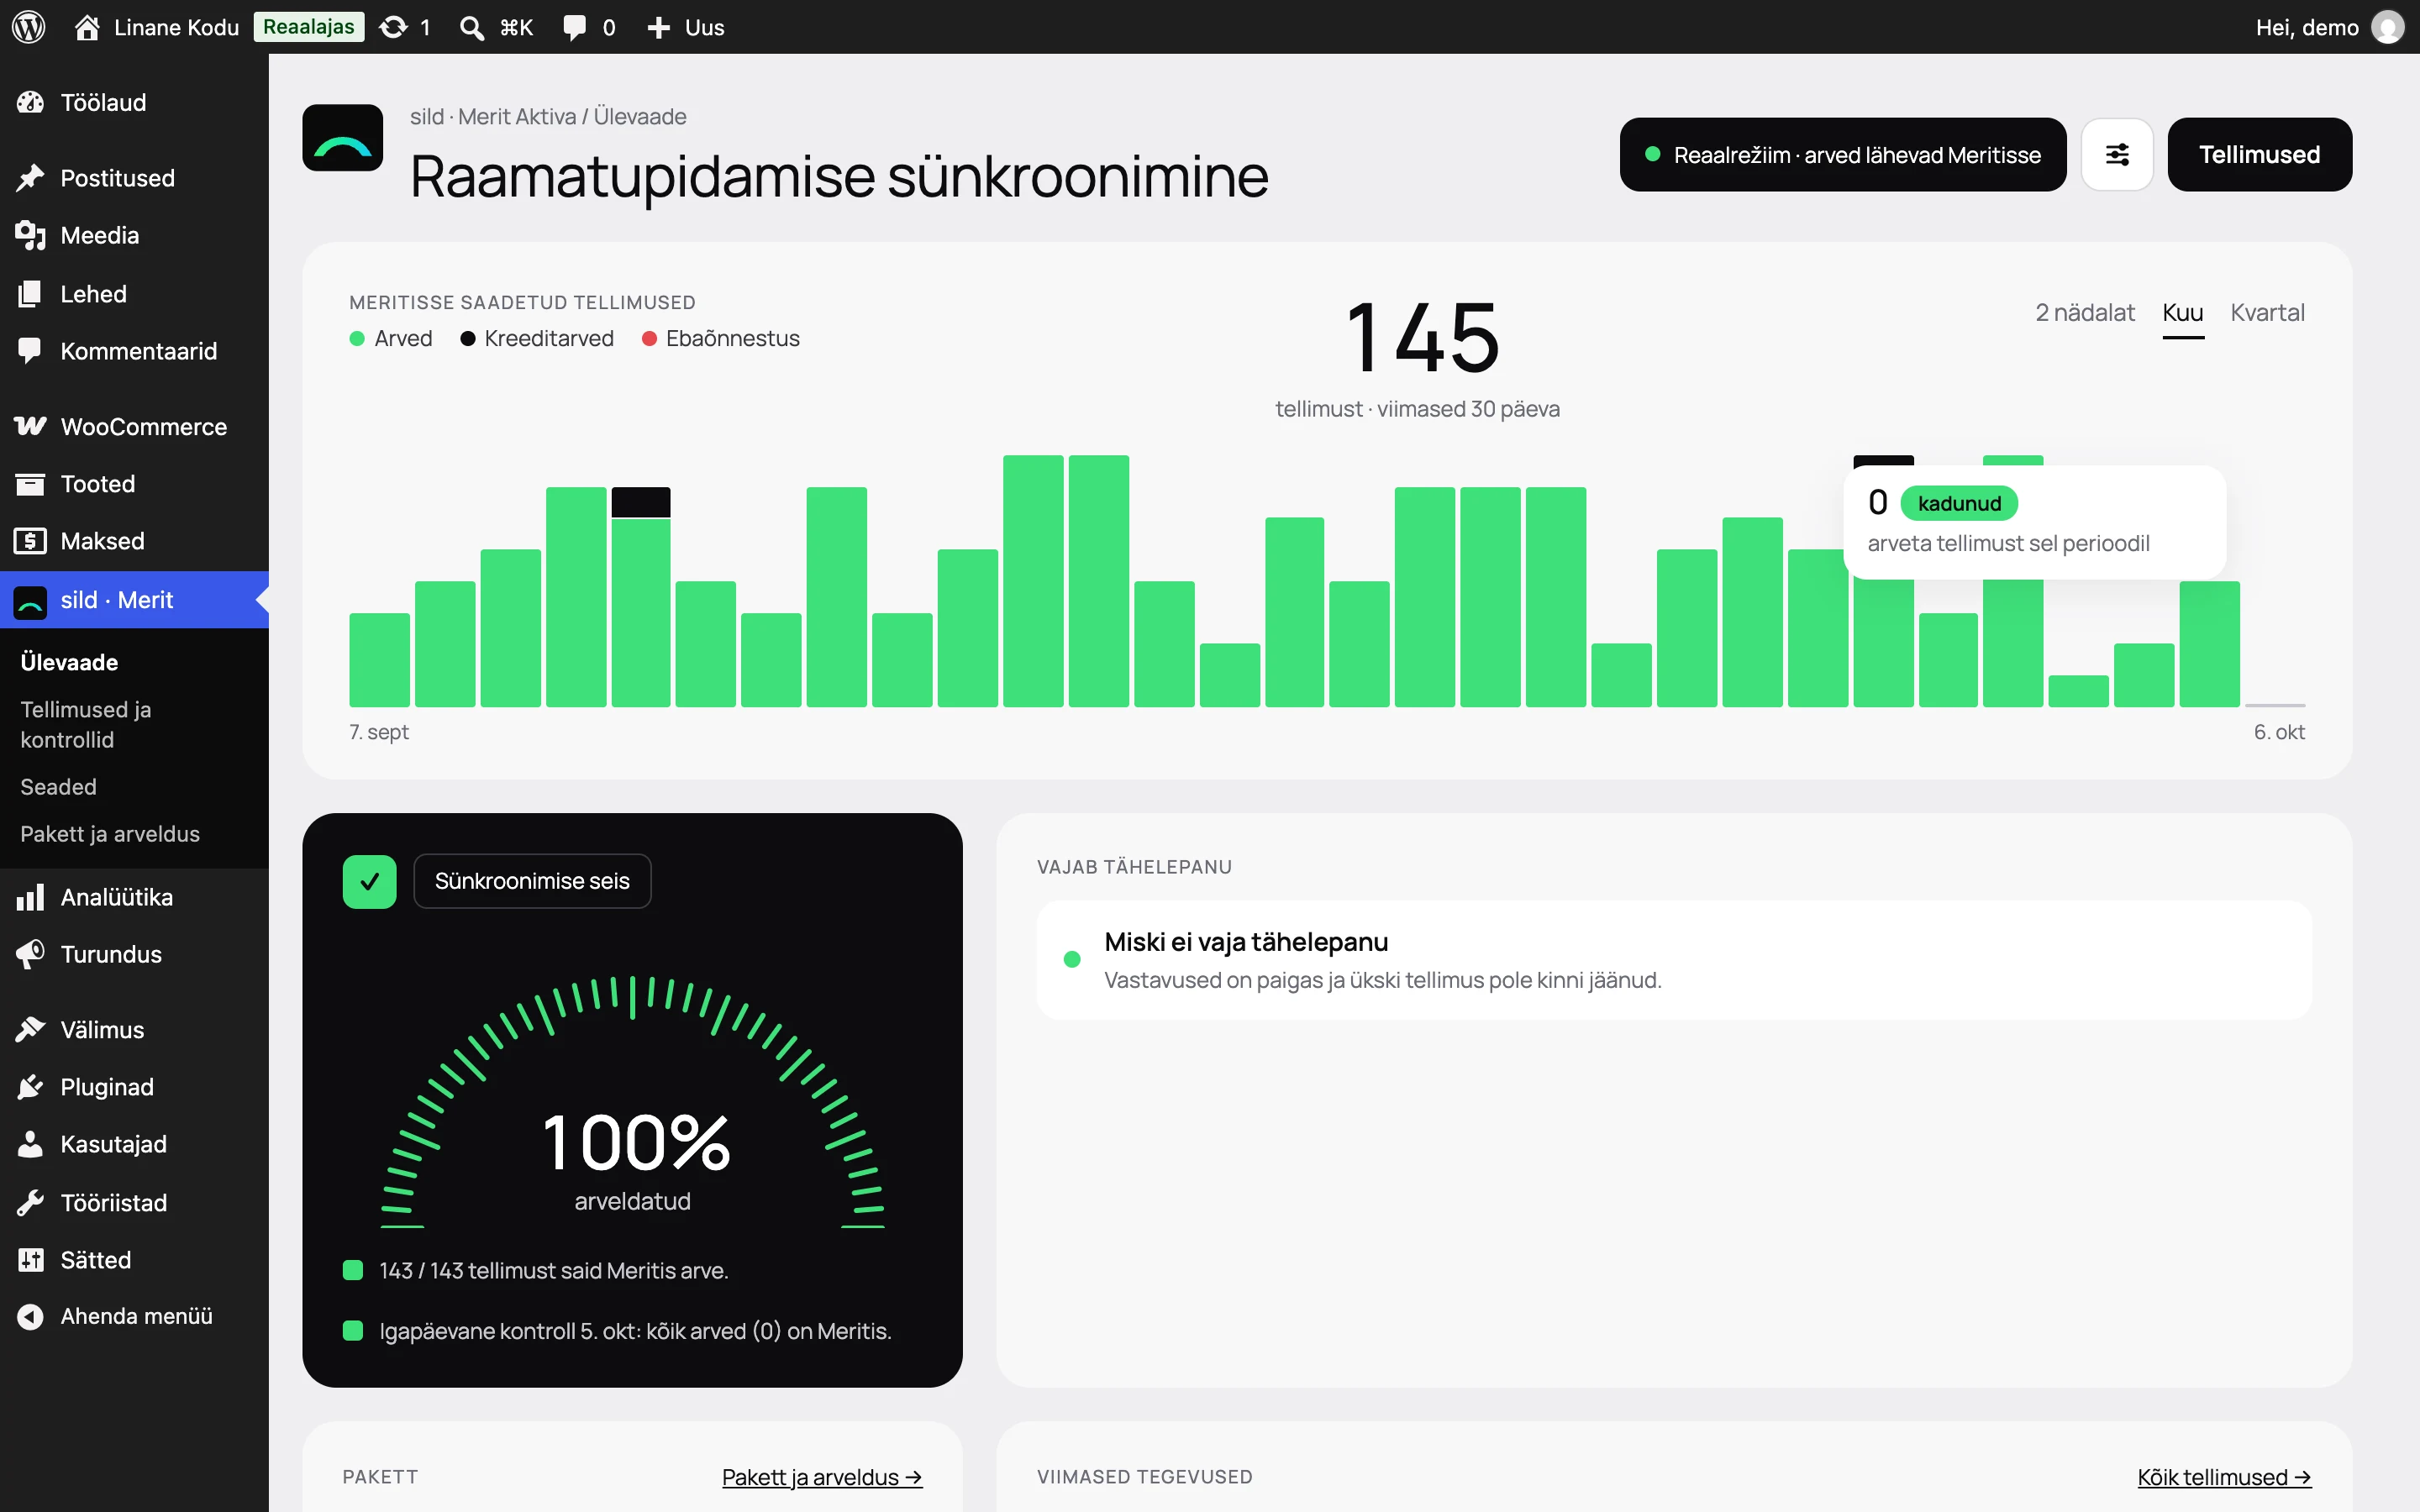Viewport: 2420px width, 1512px height.
Task: Click the sild Merit app logo
Action: click(343, 138)
